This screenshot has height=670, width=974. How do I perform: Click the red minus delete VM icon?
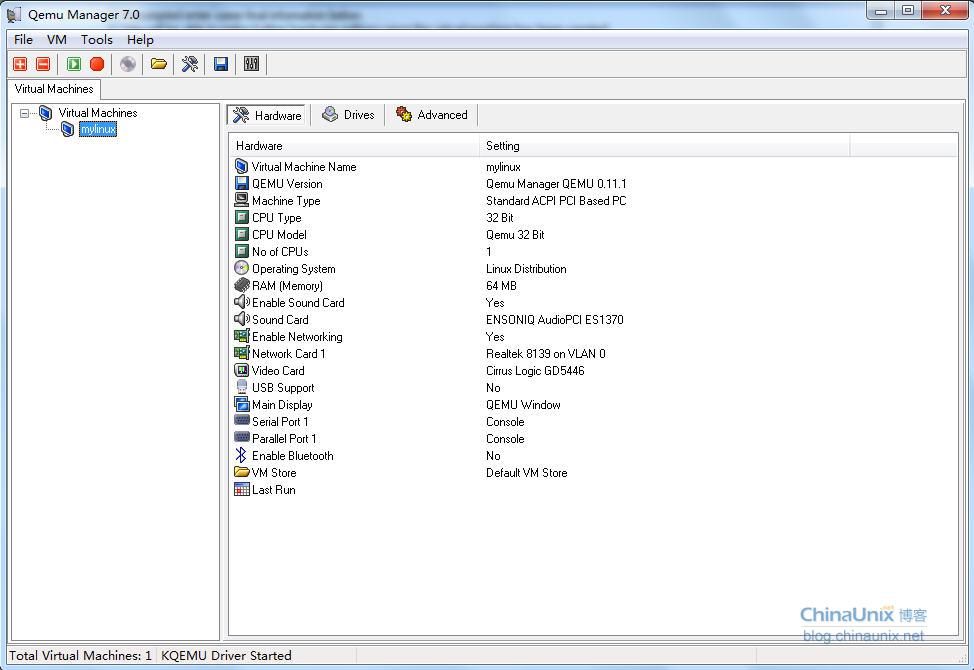[x=43, y=64]
